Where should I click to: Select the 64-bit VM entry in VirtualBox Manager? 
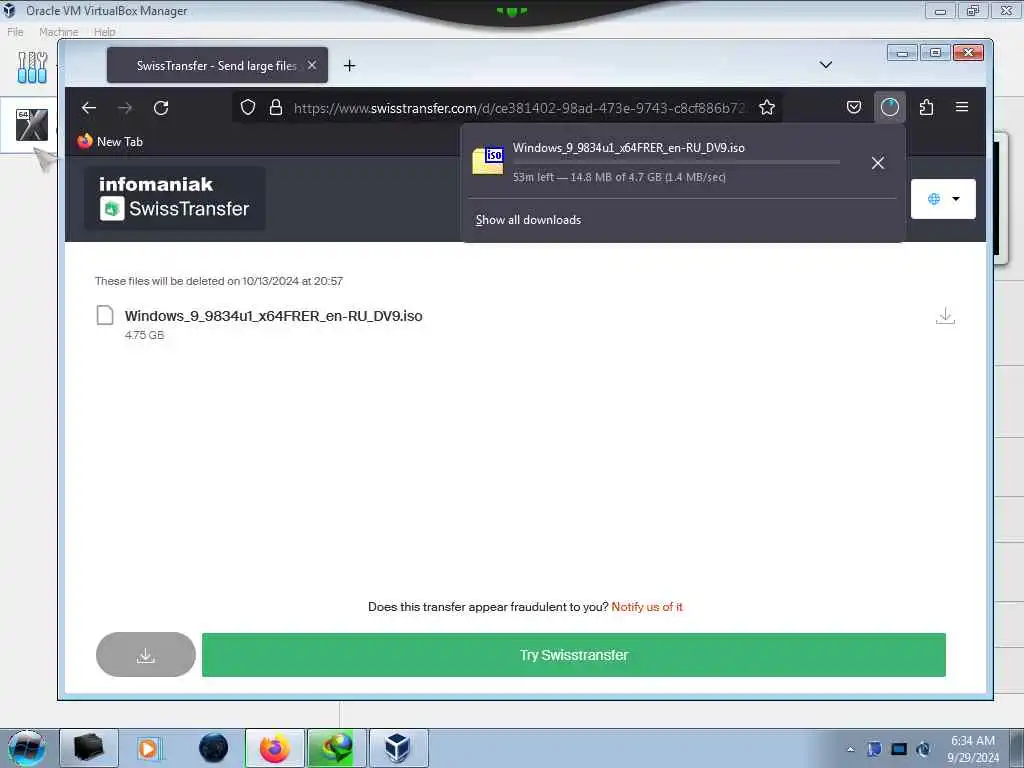click(31, 125)
